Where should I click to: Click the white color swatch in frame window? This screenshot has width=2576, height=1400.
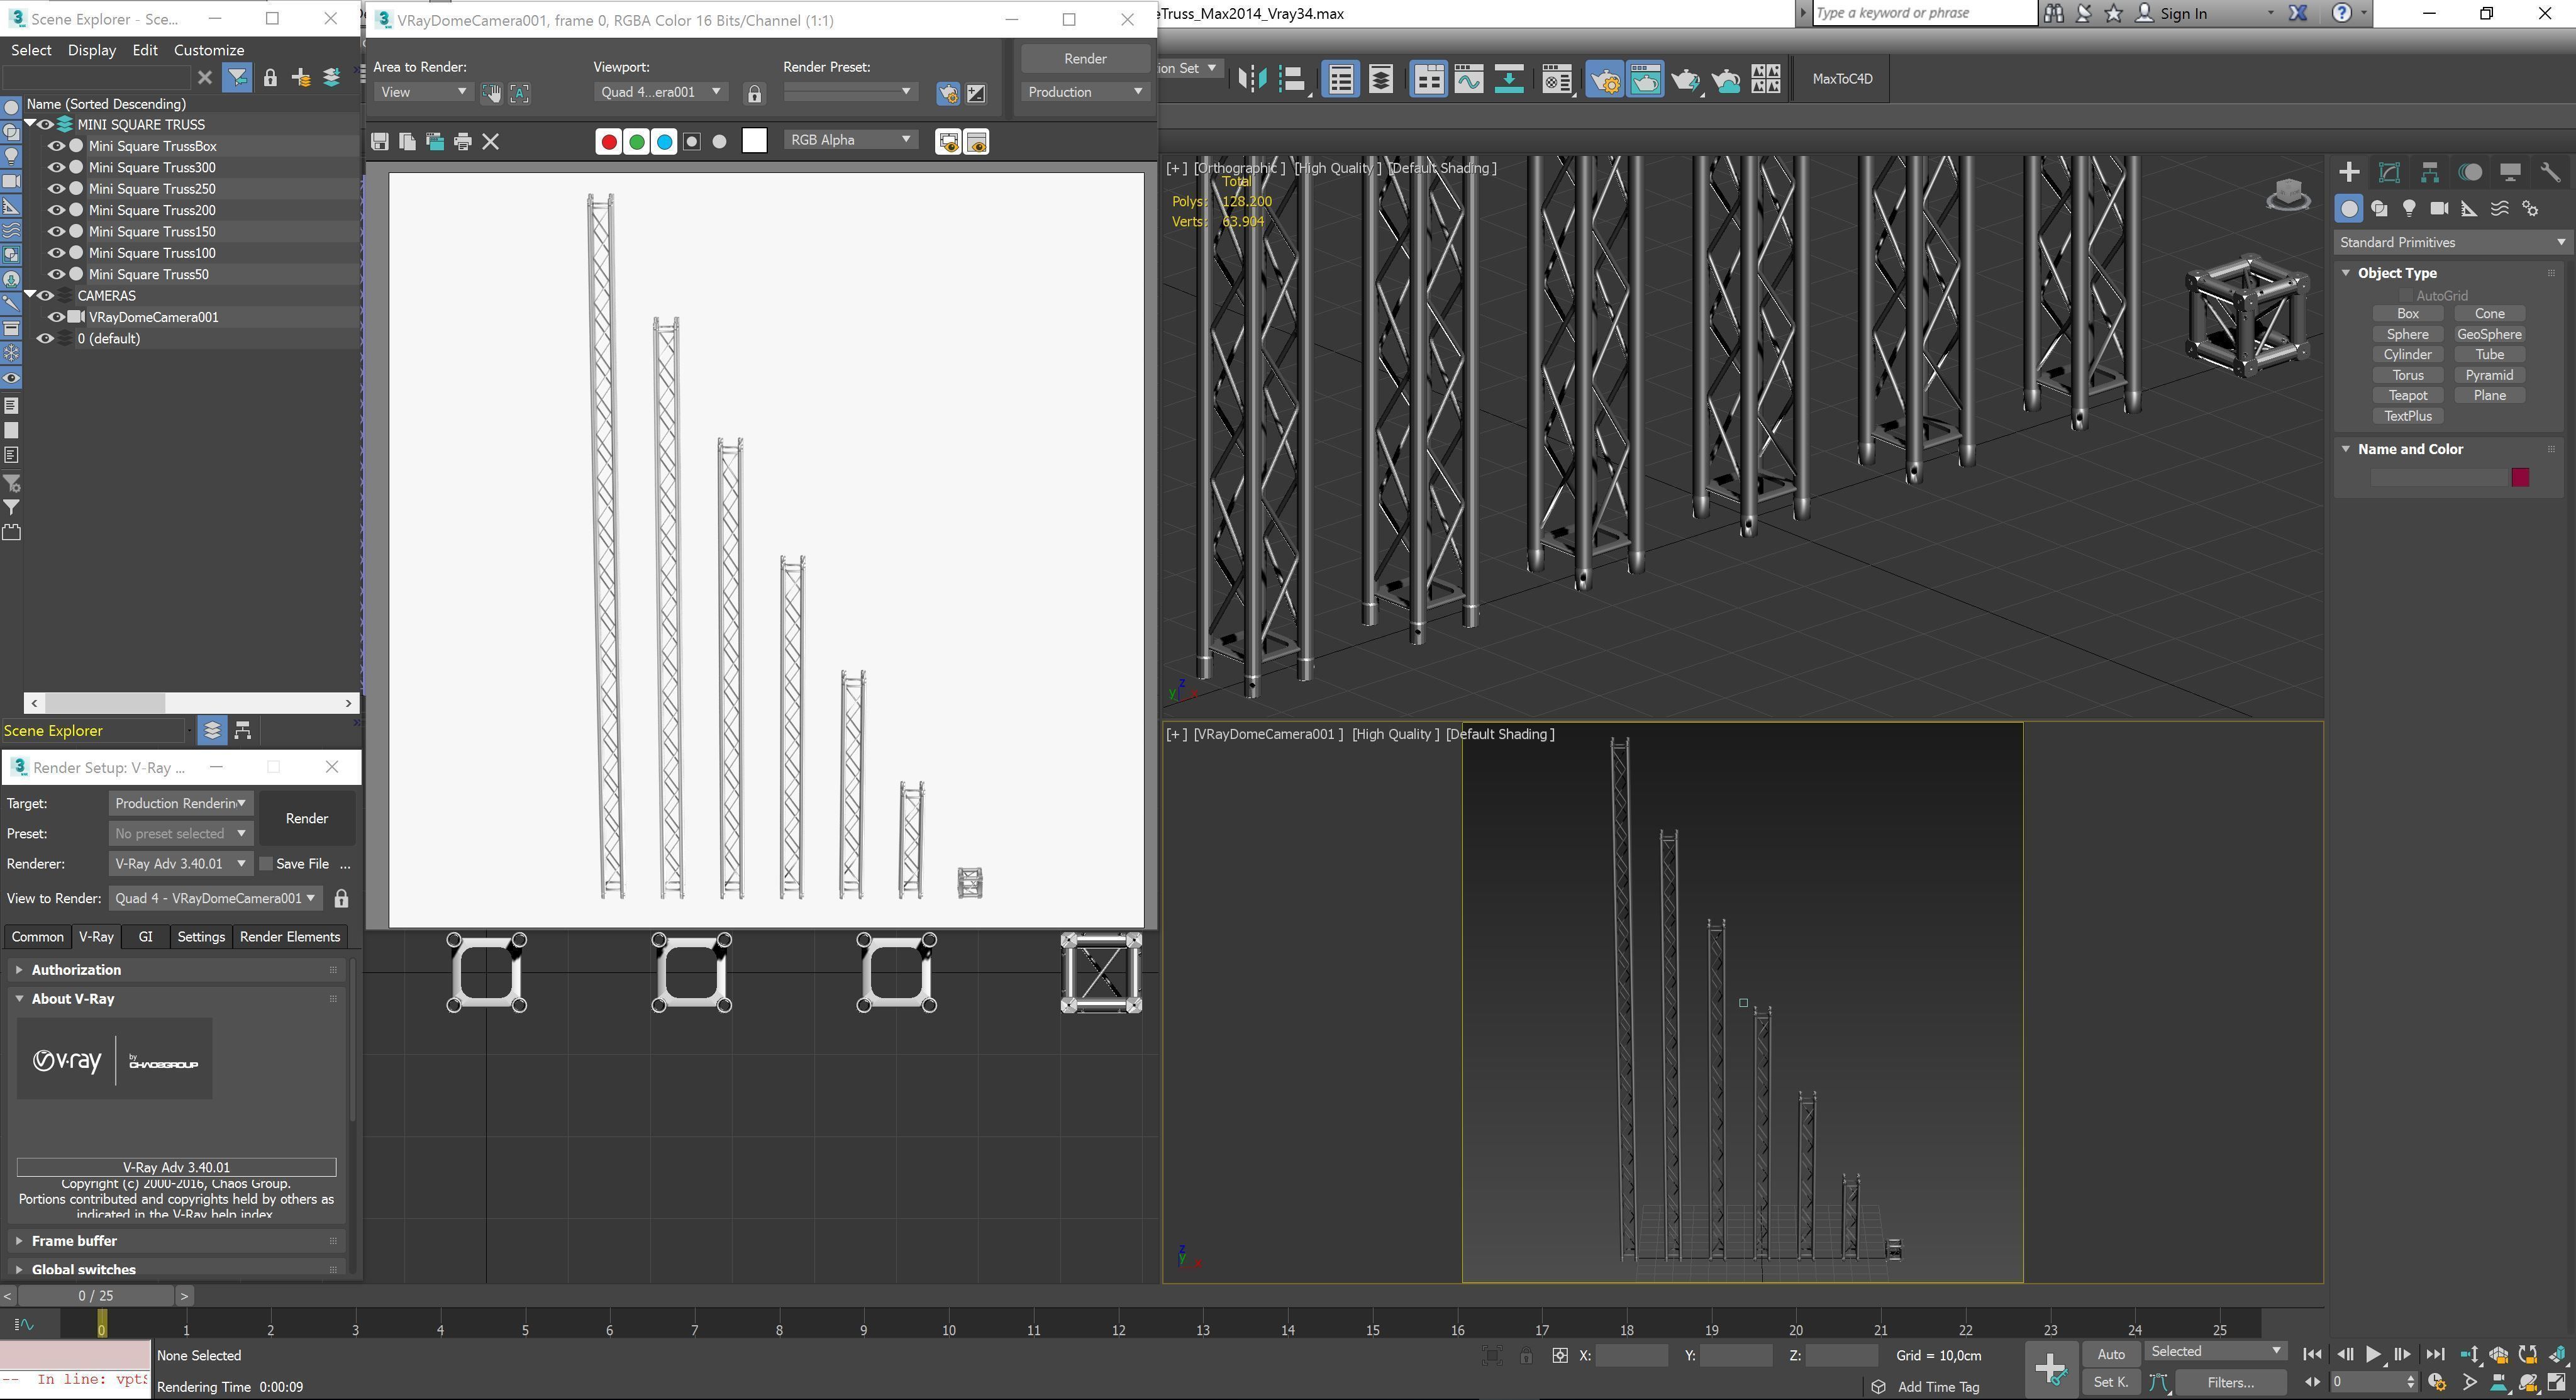pos(755,141)
